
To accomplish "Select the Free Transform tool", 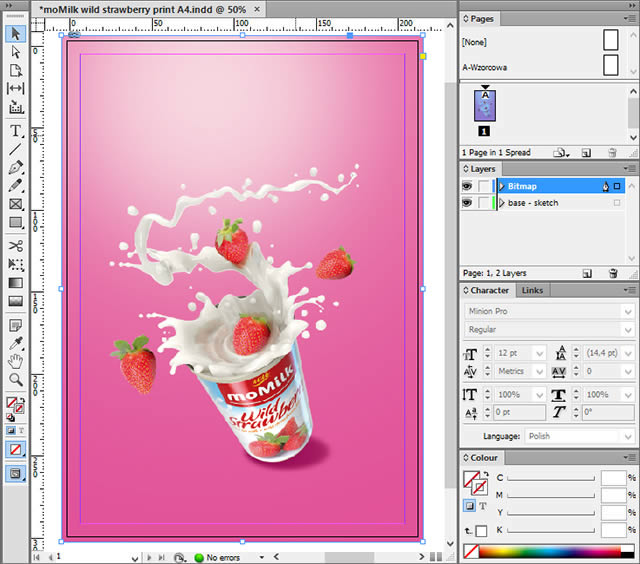I will coord(16,264).
